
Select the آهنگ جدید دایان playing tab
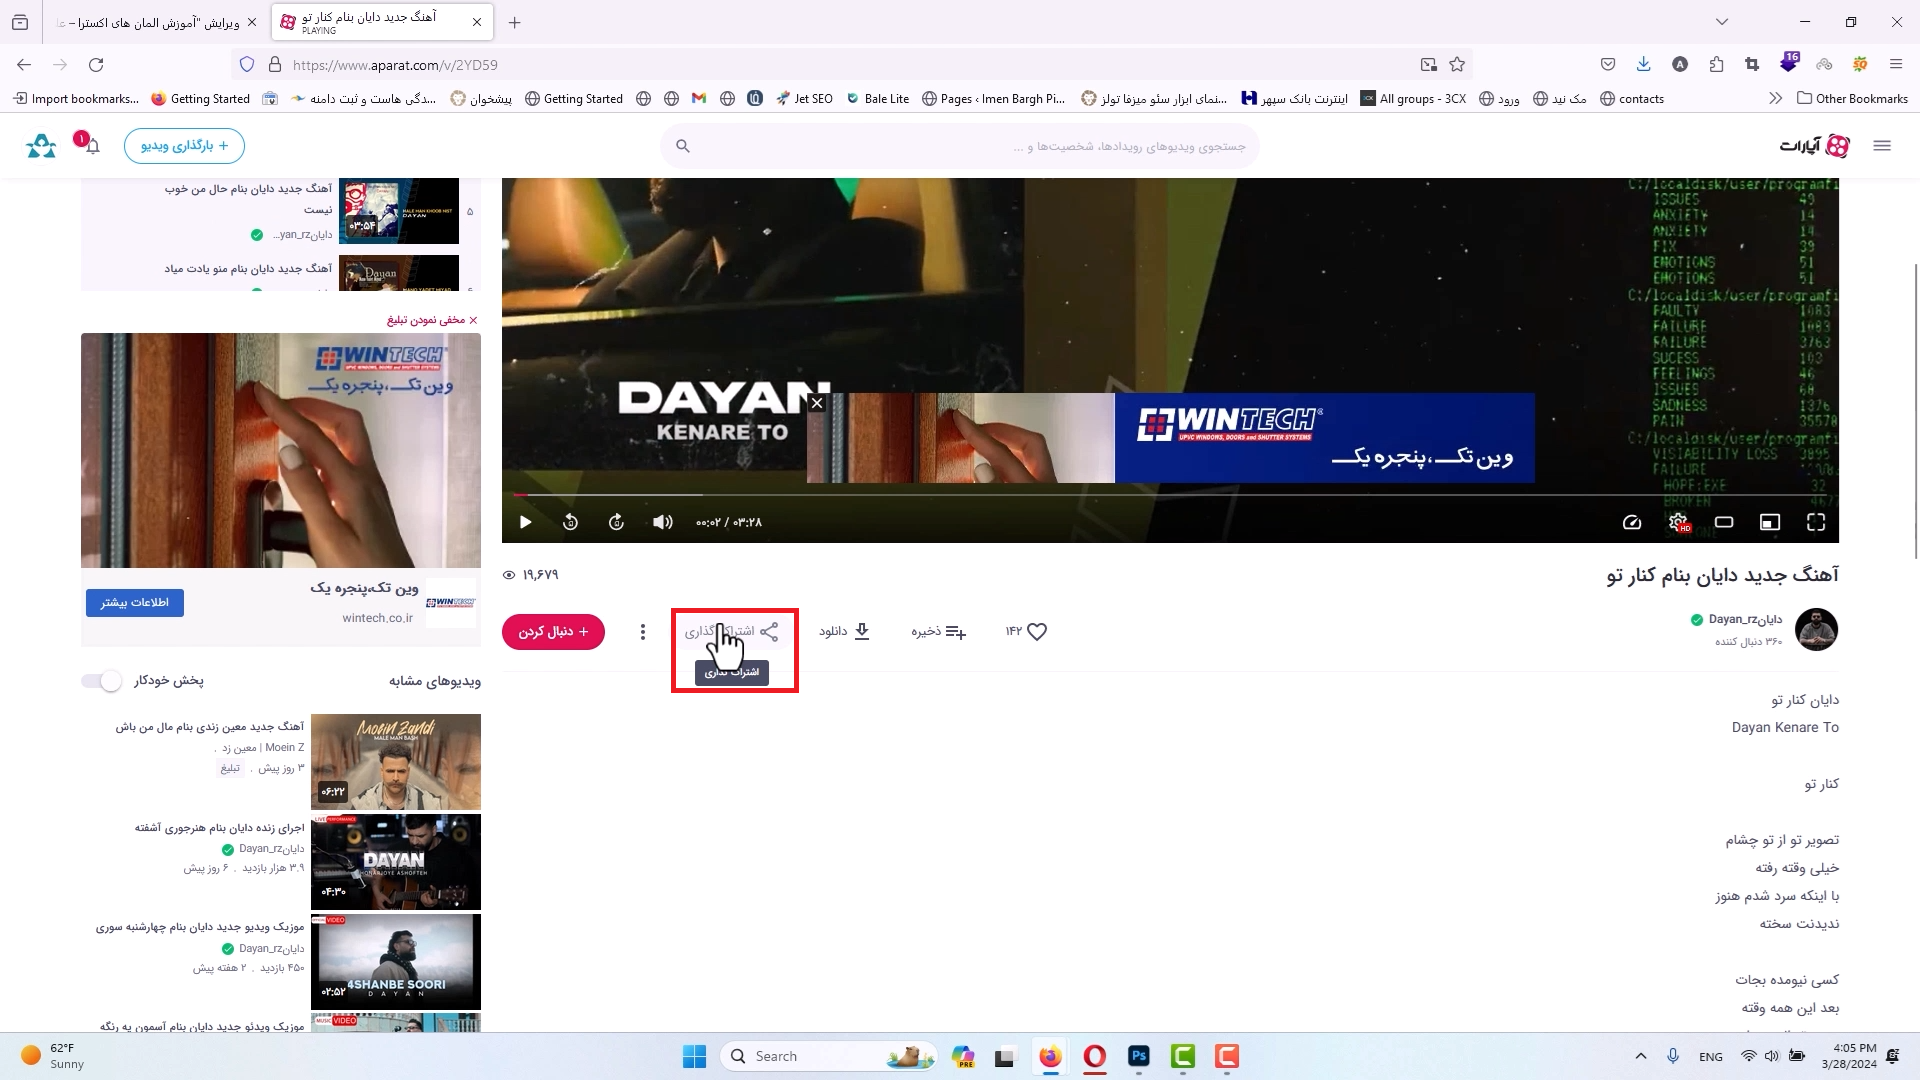(383, 22)
